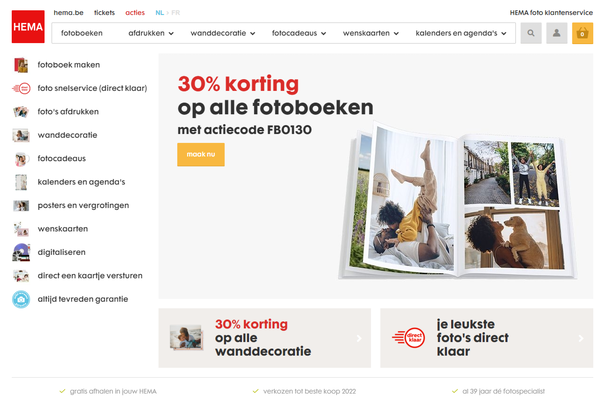The image size is (605, 402).
Task: Click the altijd tevreden garantie camera icon
Action: coord(21,299)
